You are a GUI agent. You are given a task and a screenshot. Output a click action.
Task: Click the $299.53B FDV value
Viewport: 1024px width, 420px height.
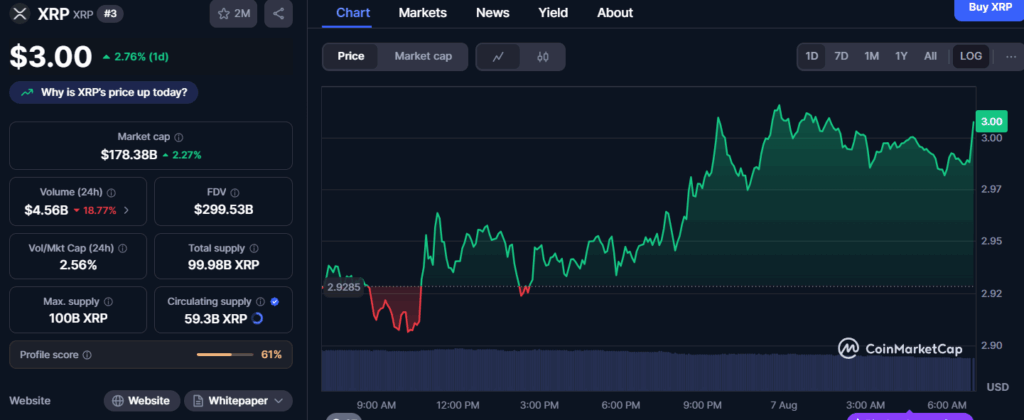point(223,210)
